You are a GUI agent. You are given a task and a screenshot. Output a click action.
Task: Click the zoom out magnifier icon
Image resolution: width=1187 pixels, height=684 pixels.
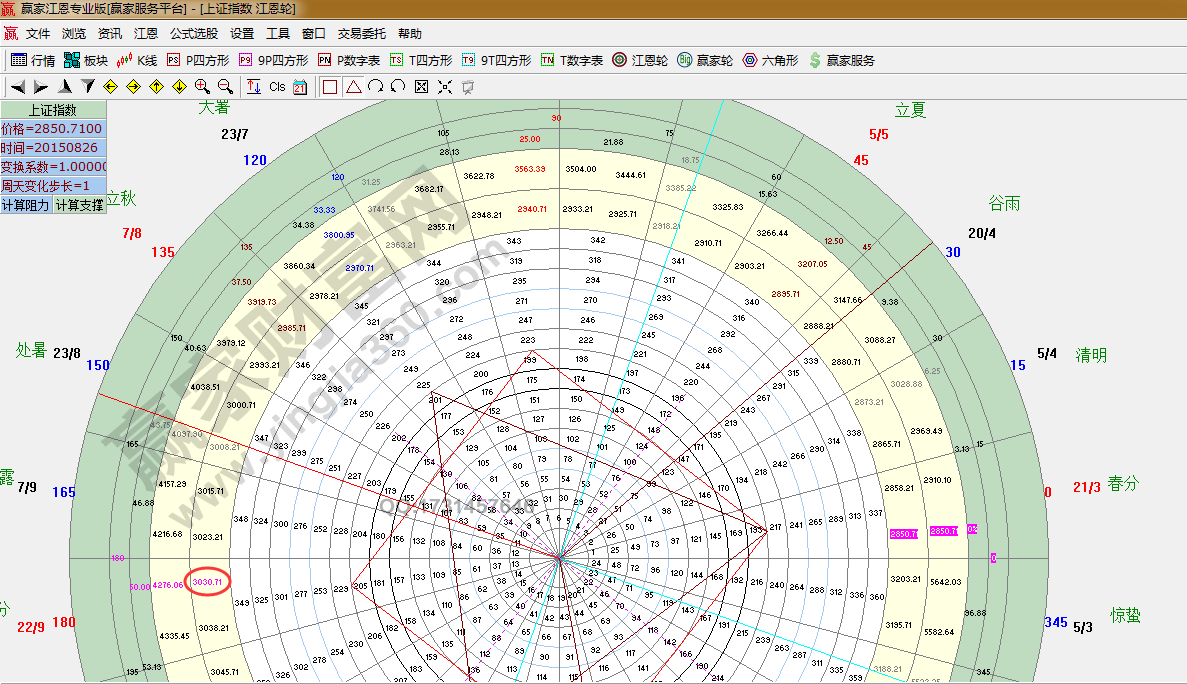225,87
